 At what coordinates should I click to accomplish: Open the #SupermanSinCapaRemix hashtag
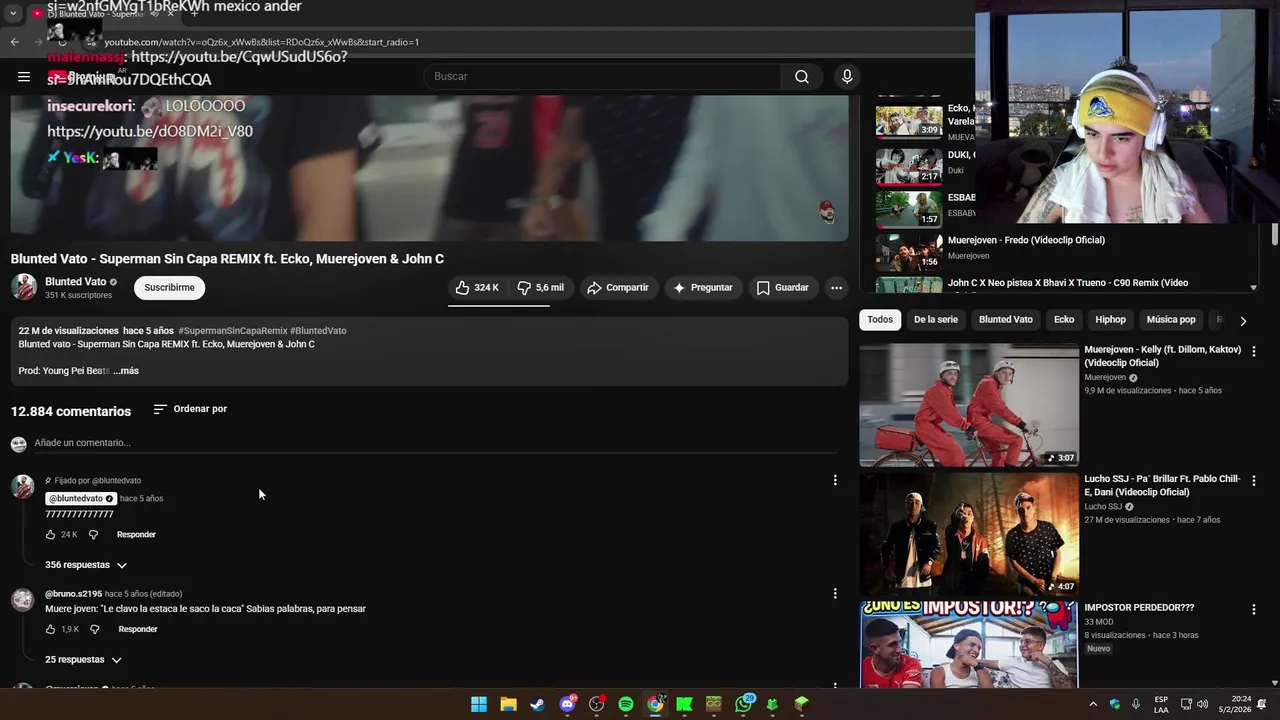pos(233,331)
